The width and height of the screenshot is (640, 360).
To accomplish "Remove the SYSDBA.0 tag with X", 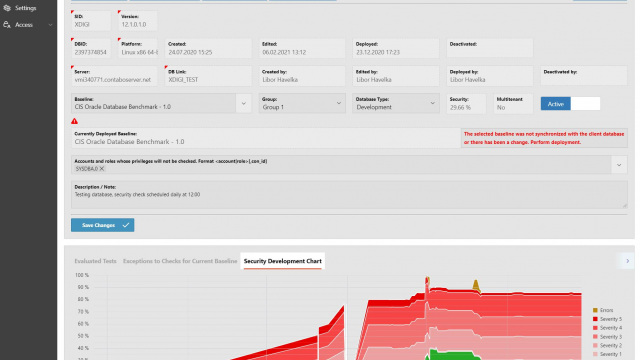I will click(x=102, y=169).
